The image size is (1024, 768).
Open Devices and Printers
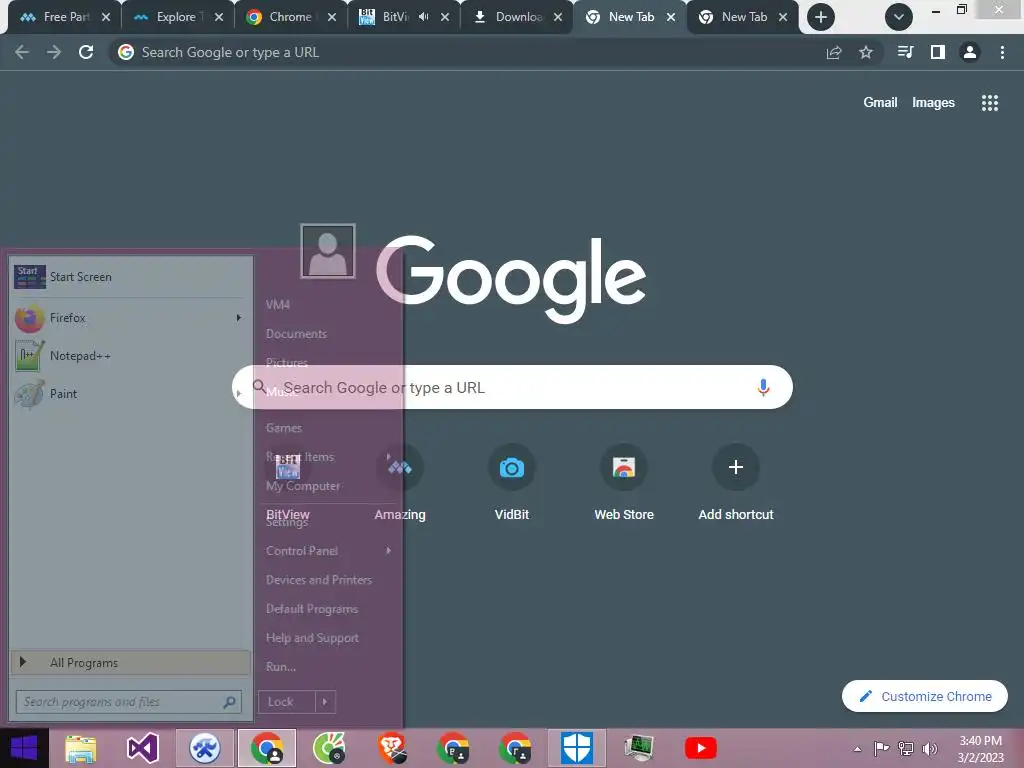point(319,580)
